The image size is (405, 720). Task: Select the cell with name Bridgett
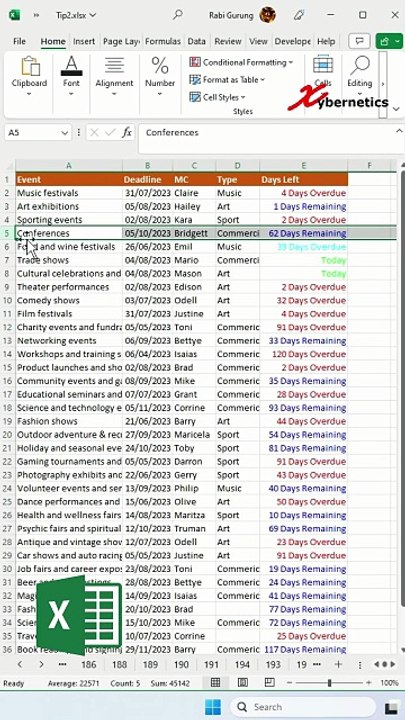click(x=194, y=233)
